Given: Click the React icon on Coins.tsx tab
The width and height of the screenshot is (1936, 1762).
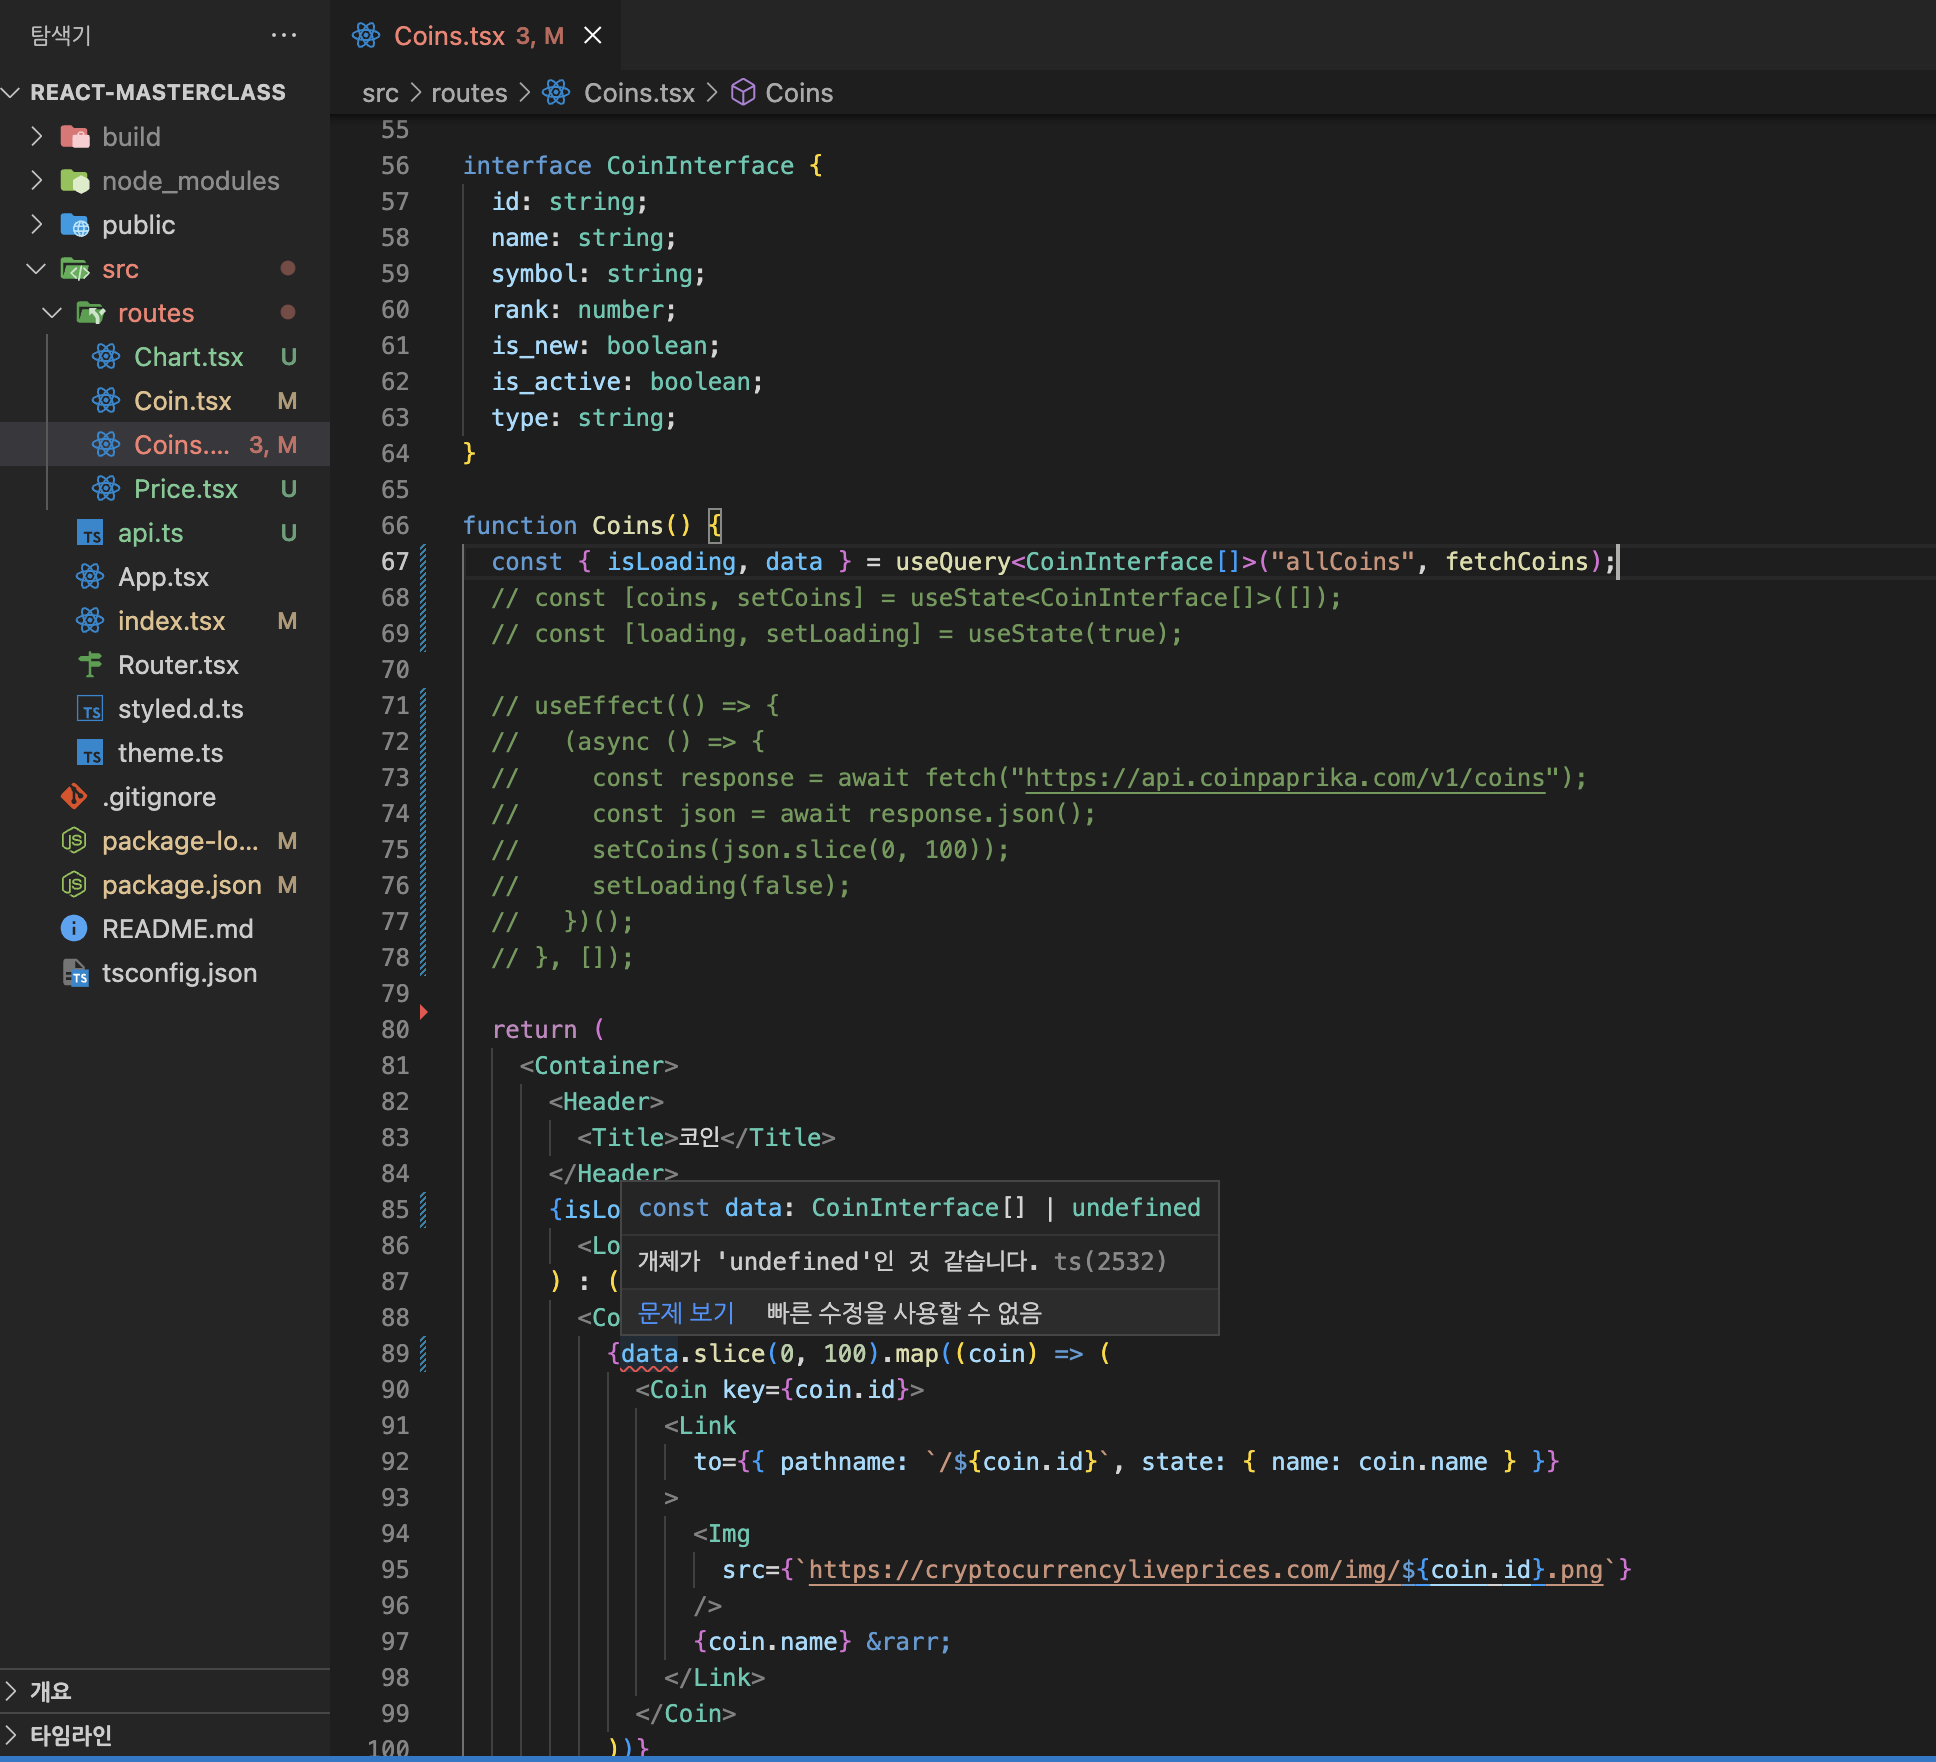Looking at the screenshot, I should click(366, 36).
